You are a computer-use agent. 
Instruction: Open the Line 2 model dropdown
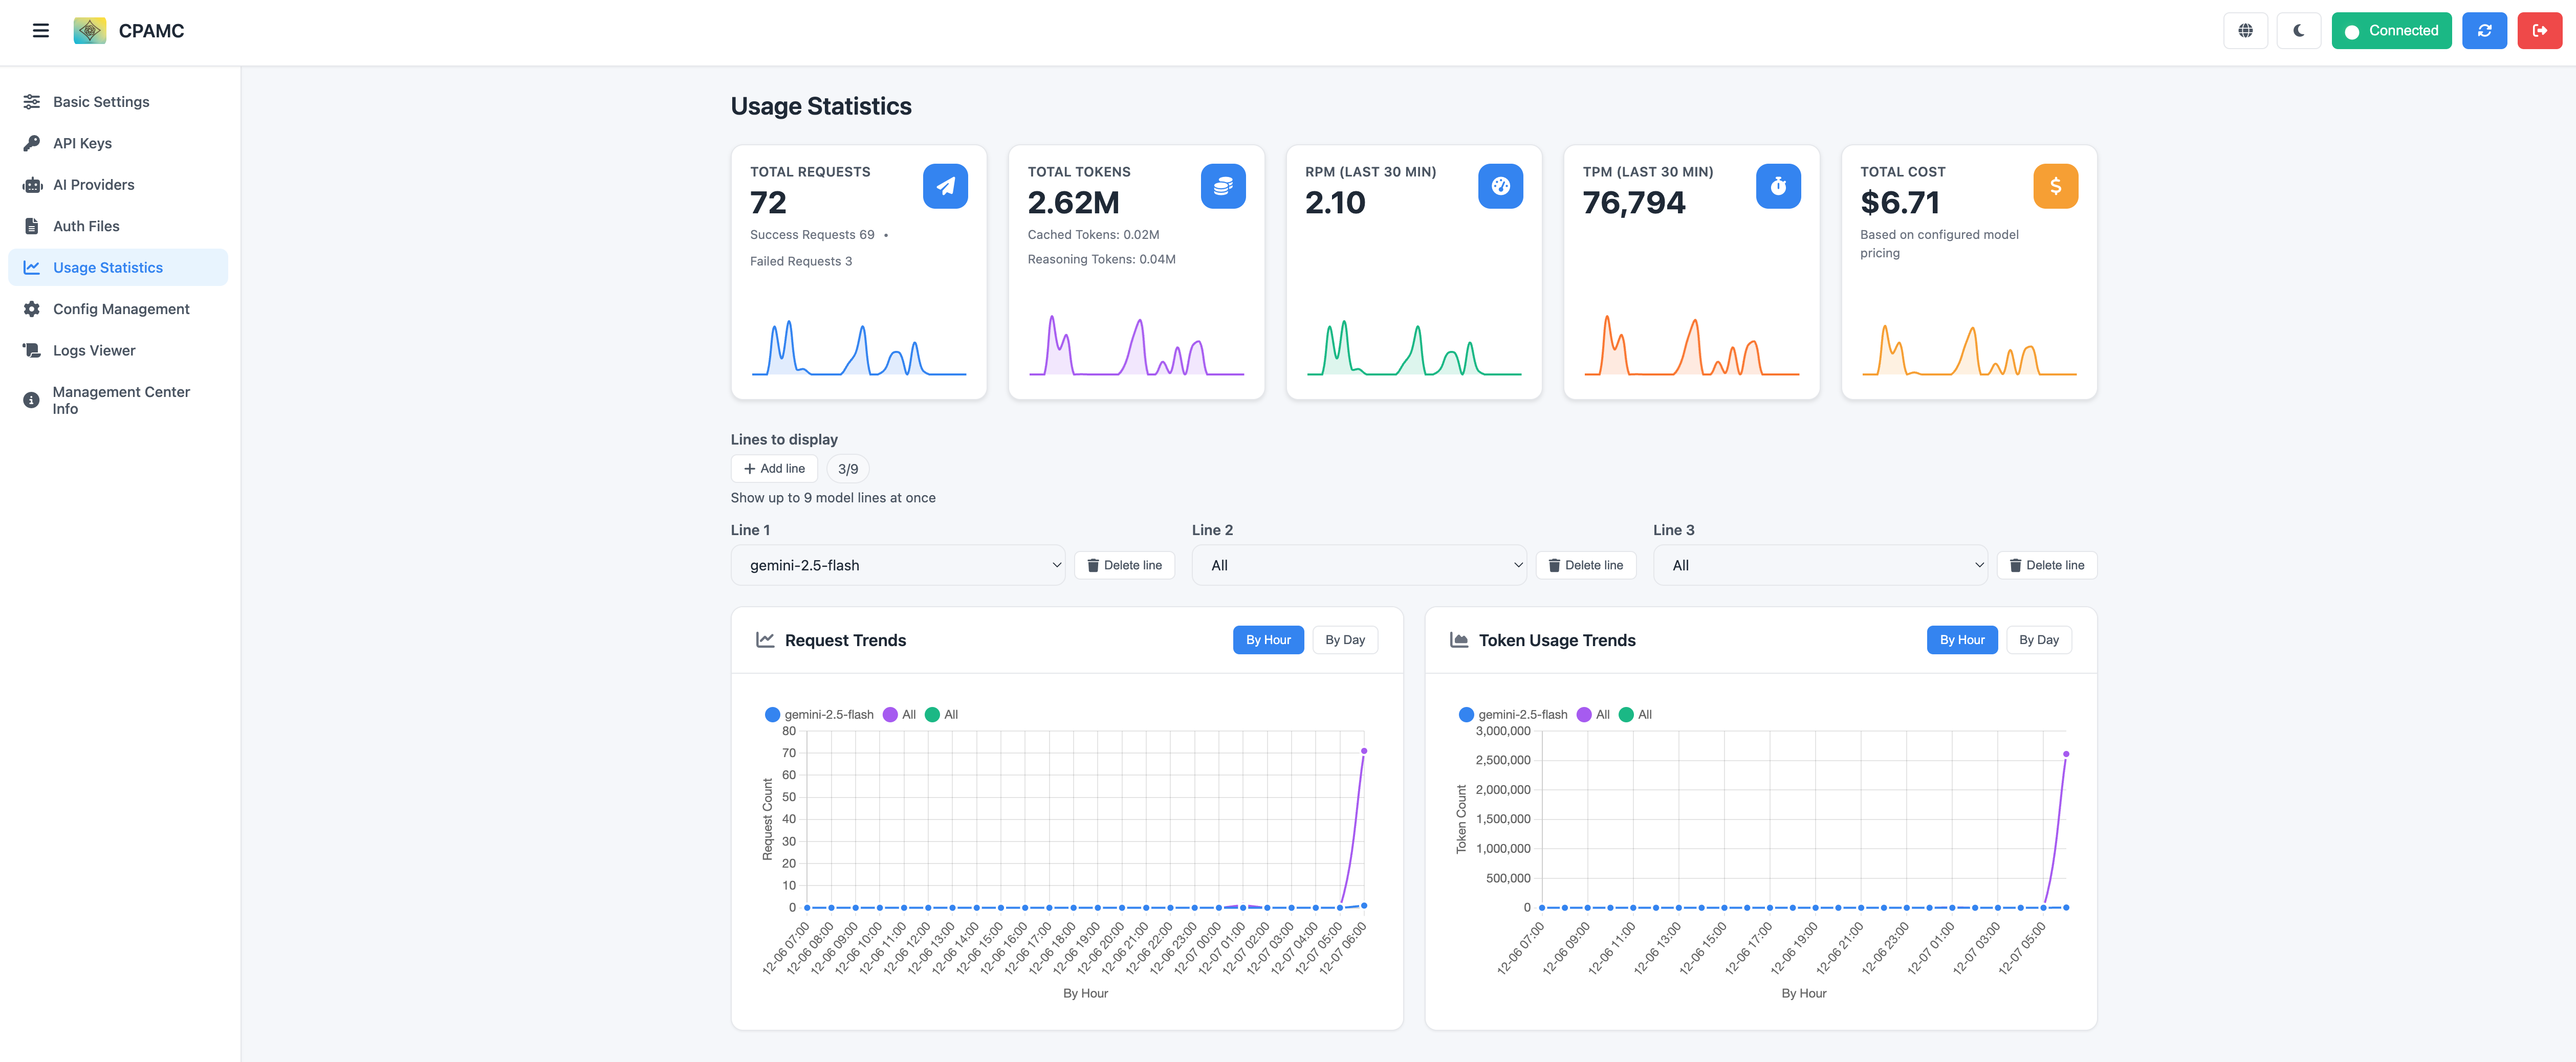pyautogui.click(x=1358, y=565)
